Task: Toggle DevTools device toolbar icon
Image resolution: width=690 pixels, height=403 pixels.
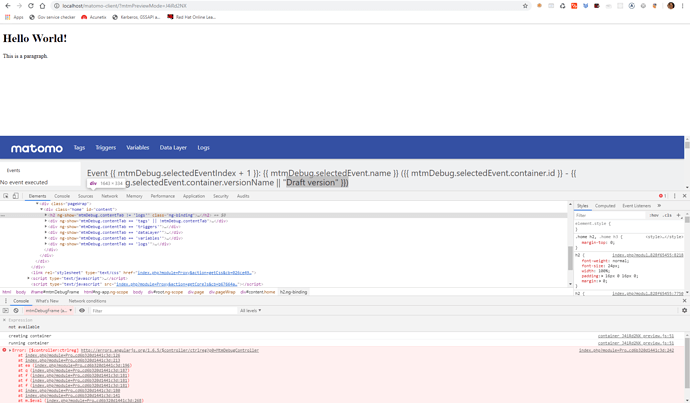Action: [x=15, y=196]
